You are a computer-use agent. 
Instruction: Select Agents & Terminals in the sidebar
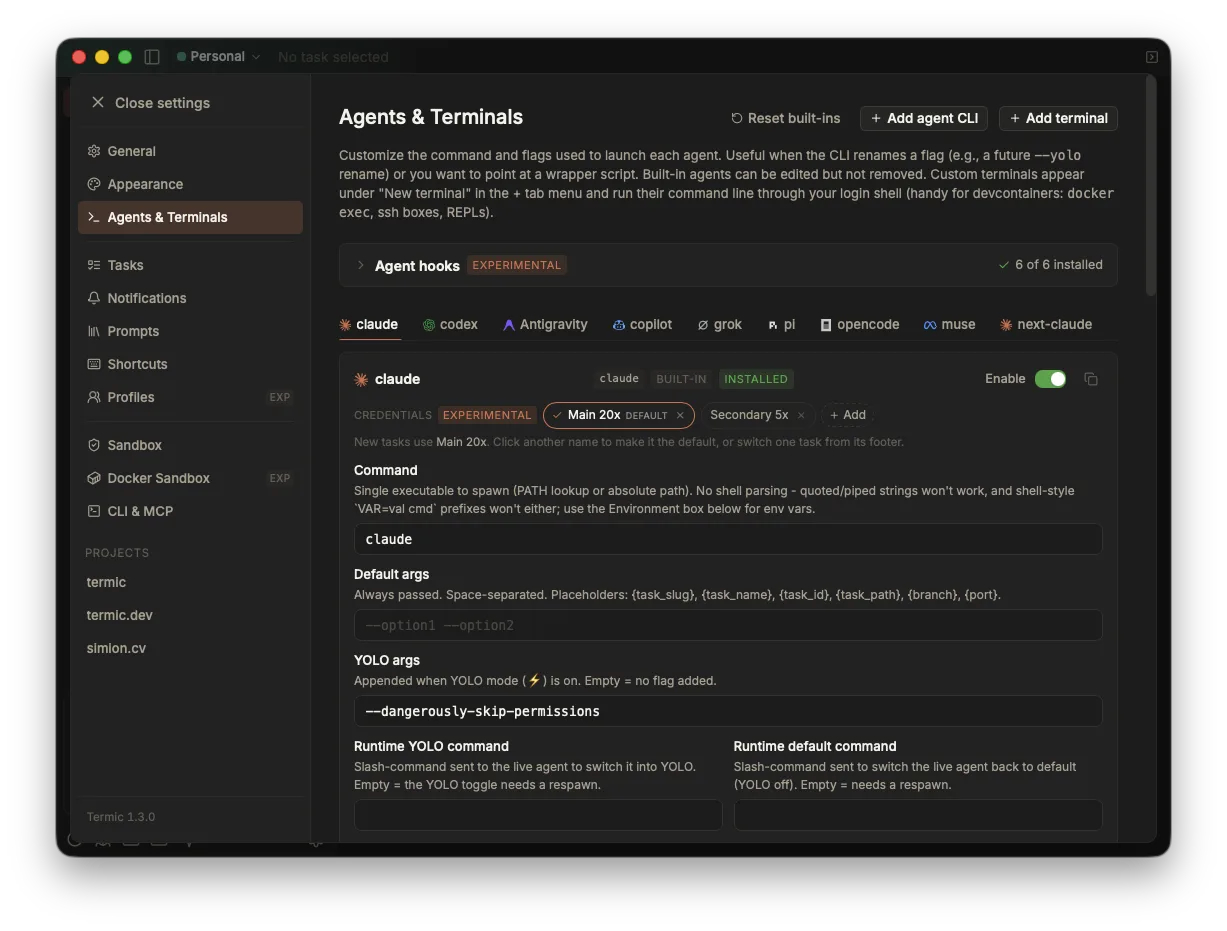pyautogui.click(x=190, y=217)
